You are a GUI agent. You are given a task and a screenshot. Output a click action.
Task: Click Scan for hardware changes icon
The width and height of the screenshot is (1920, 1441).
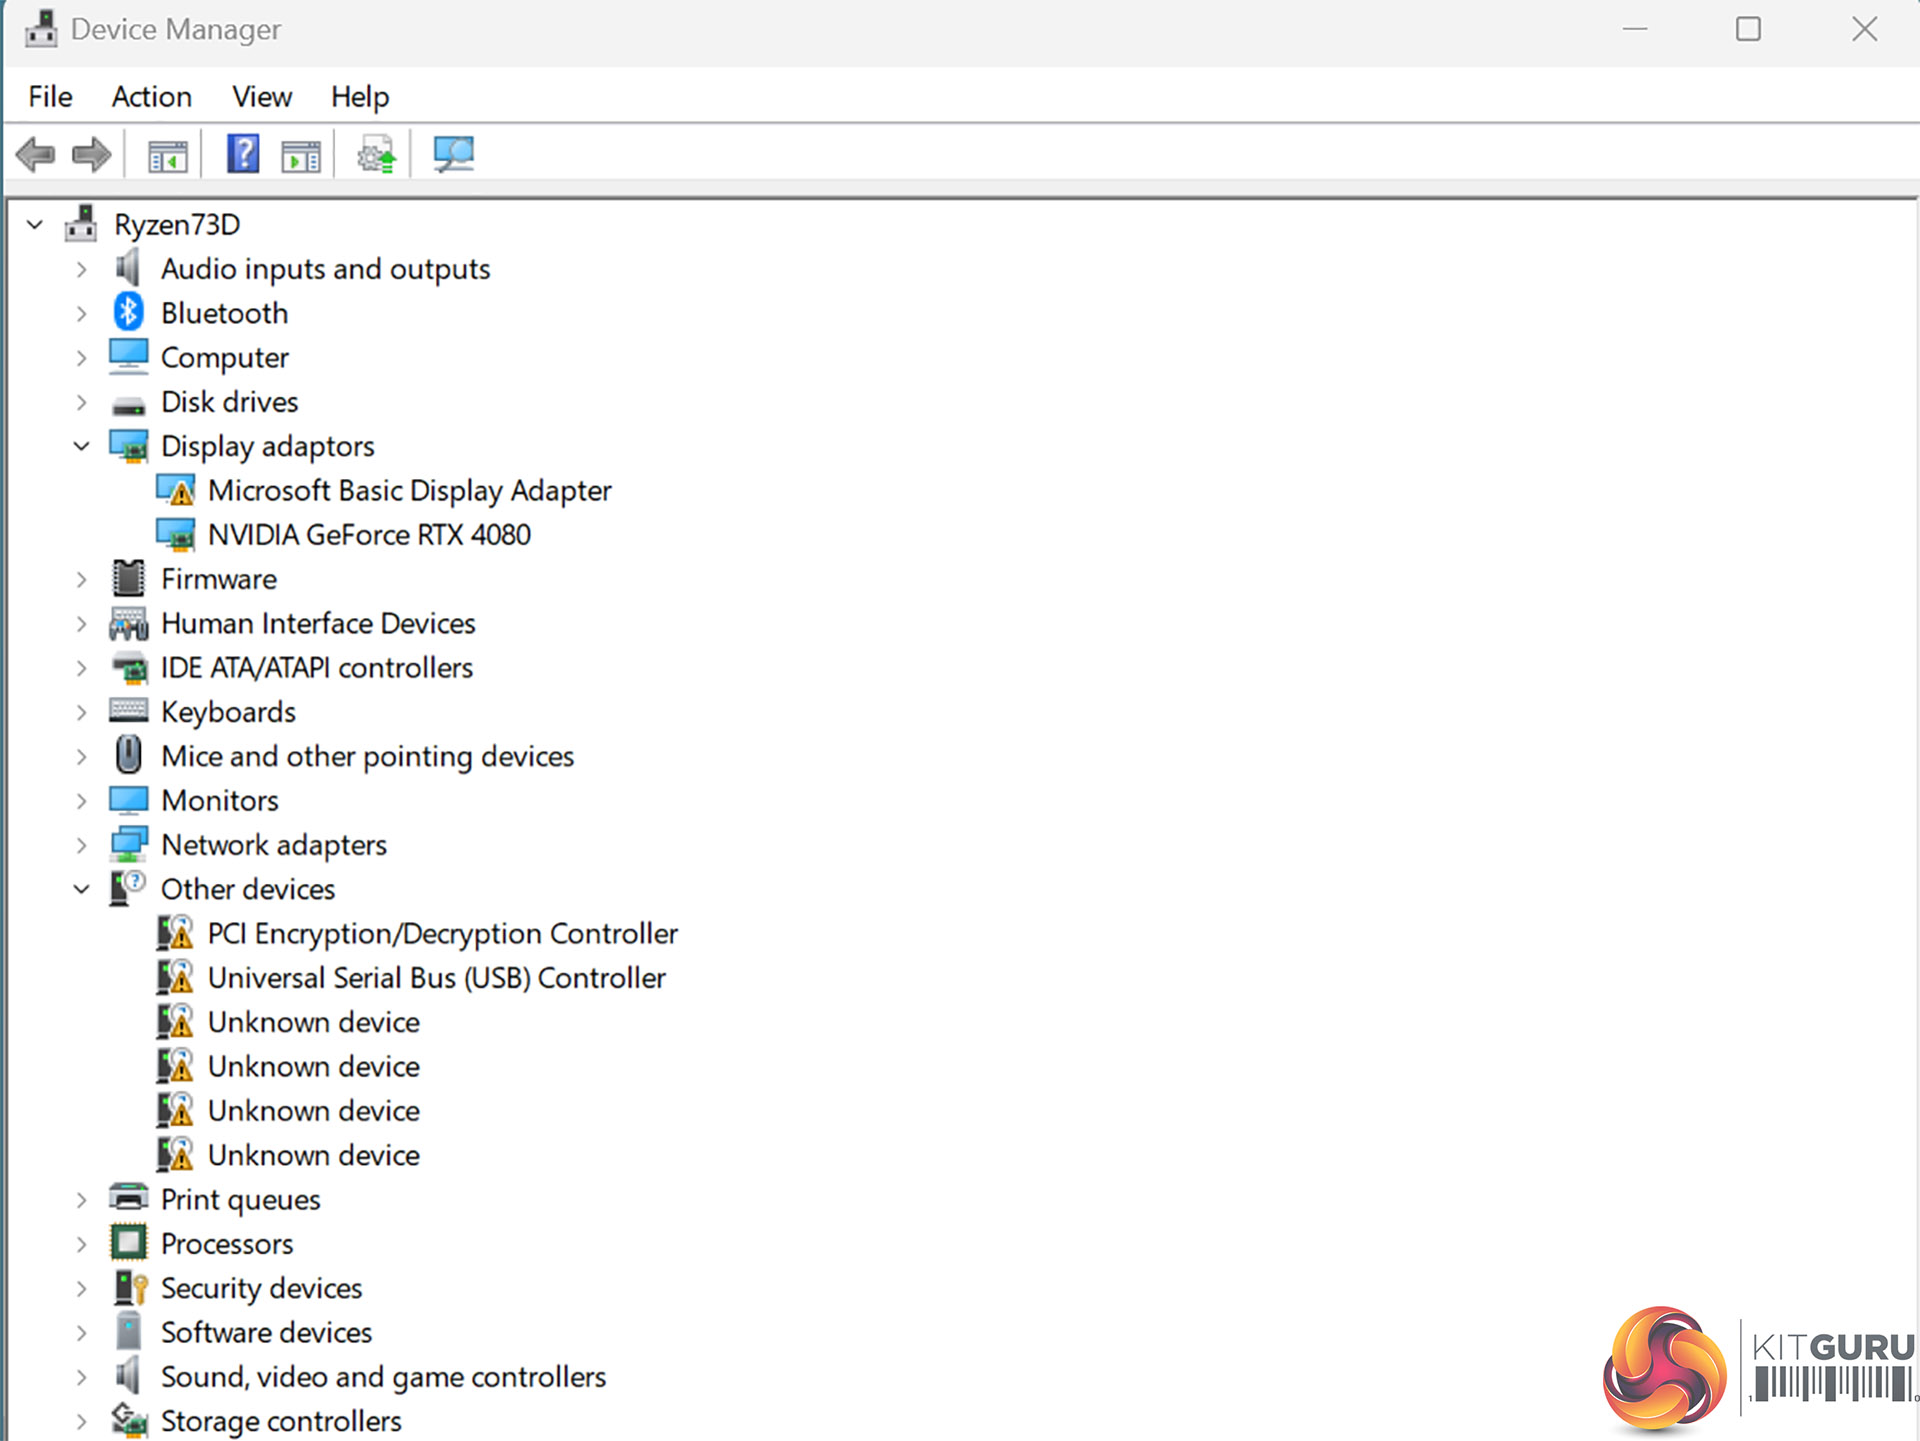(x=453, y=154)
